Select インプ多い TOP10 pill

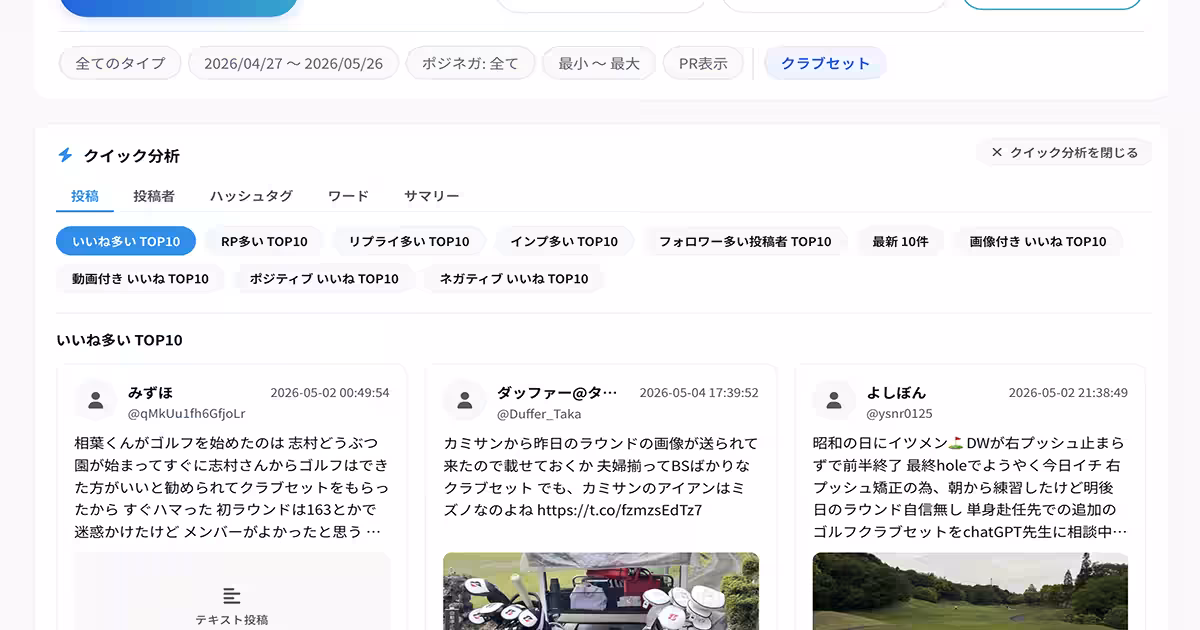[564, 241]
